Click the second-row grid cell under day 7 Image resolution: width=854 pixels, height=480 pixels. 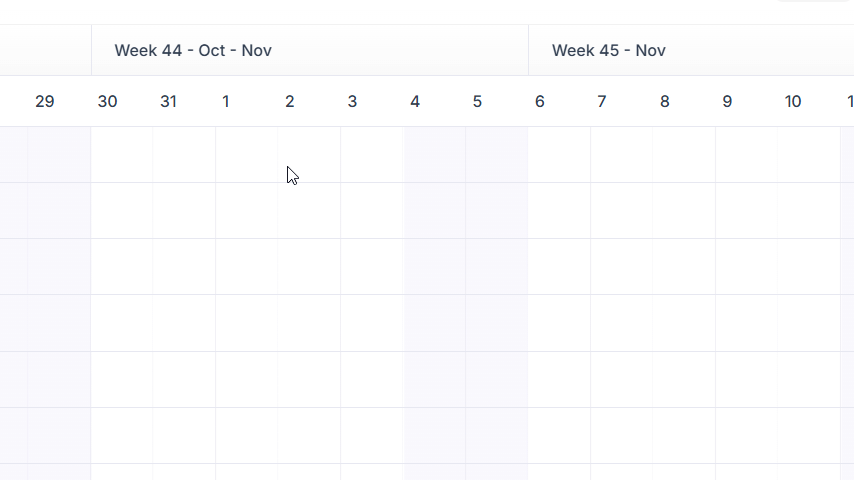621,211
